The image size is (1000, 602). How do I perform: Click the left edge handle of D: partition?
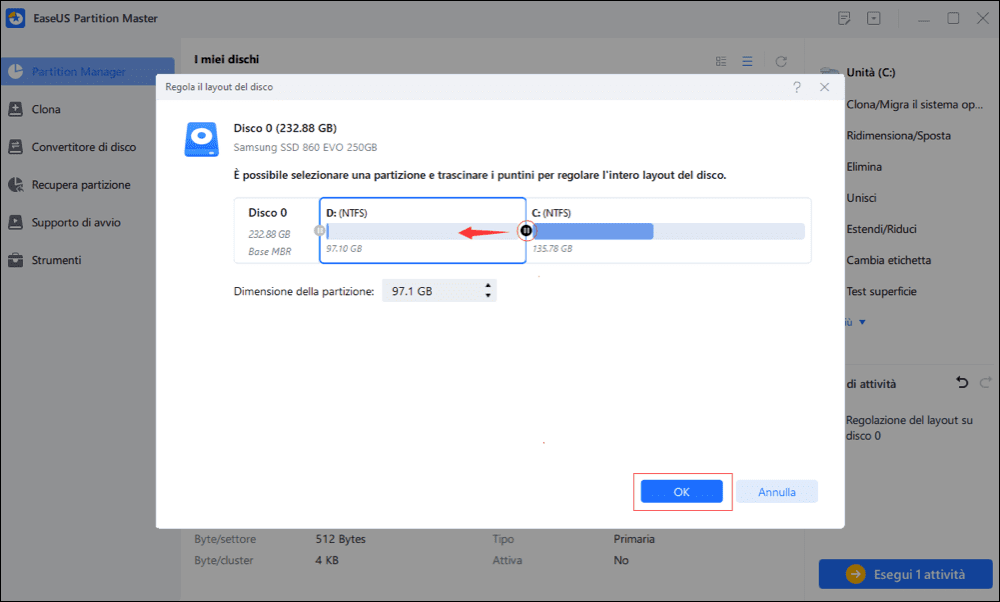coord(320,230)
